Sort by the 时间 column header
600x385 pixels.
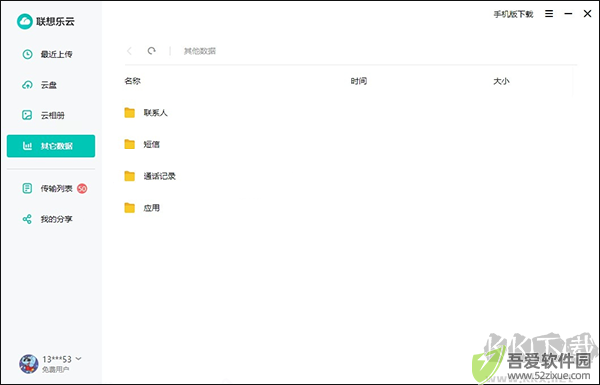point(359,81)
